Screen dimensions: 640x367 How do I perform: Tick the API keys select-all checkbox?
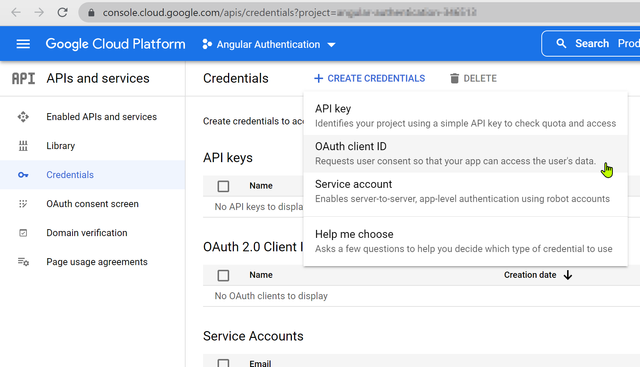coord(223,186)
